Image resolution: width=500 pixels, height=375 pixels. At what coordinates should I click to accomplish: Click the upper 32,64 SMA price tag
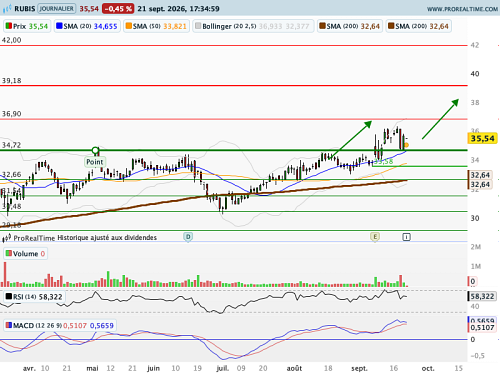(x=480, y=175)
